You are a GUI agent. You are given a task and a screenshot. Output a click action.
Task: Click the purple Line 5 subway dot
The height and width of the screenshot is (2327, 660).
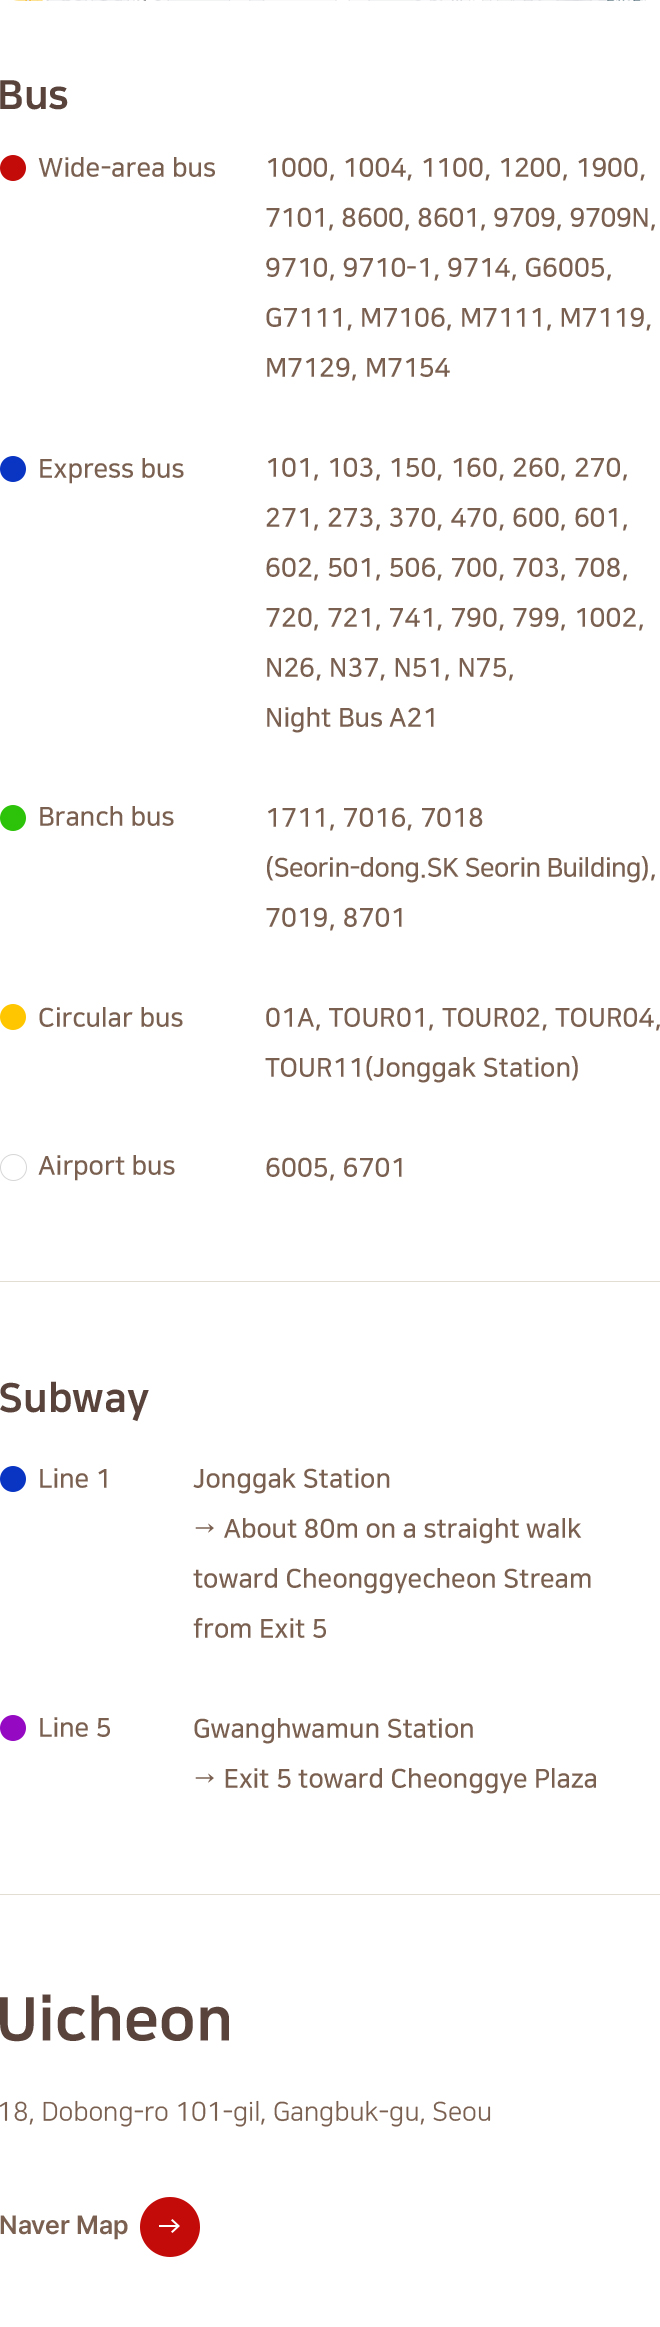click(13, 1728)
